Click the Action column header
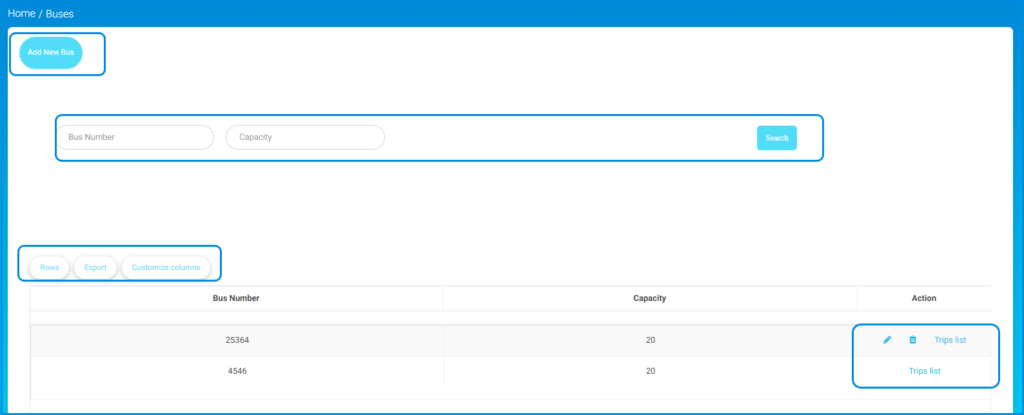1024x415 pixels. click(x=924, y=298)
